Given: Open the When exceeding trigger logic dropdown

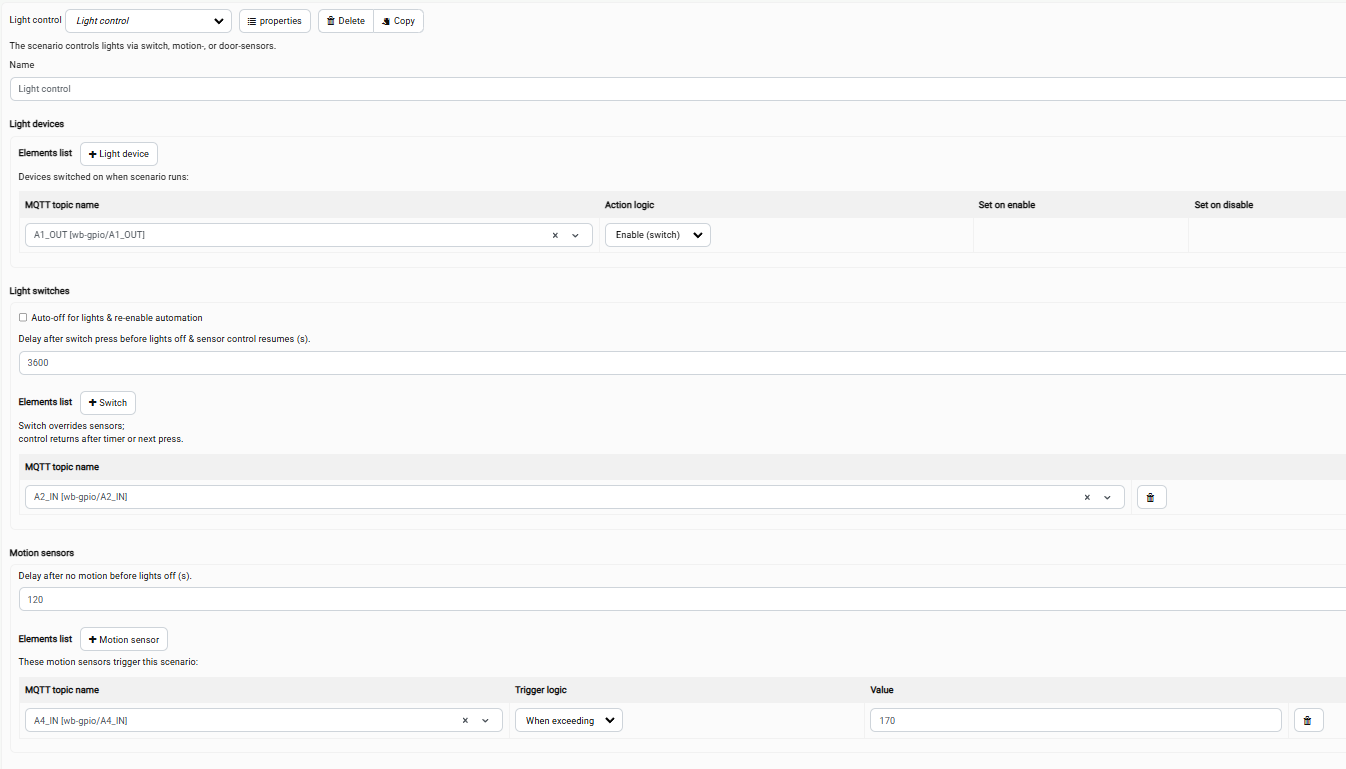Looking at the screenshot, I should (569, 720).
